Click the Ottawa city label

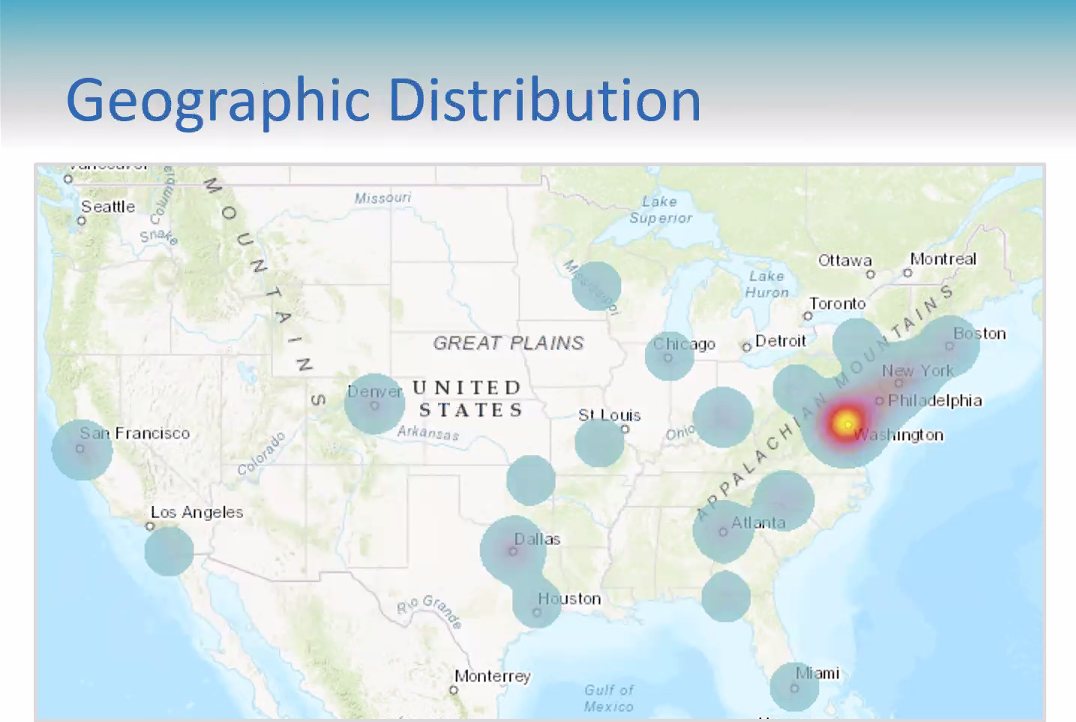pyautogui.click(x=845, y=261)
